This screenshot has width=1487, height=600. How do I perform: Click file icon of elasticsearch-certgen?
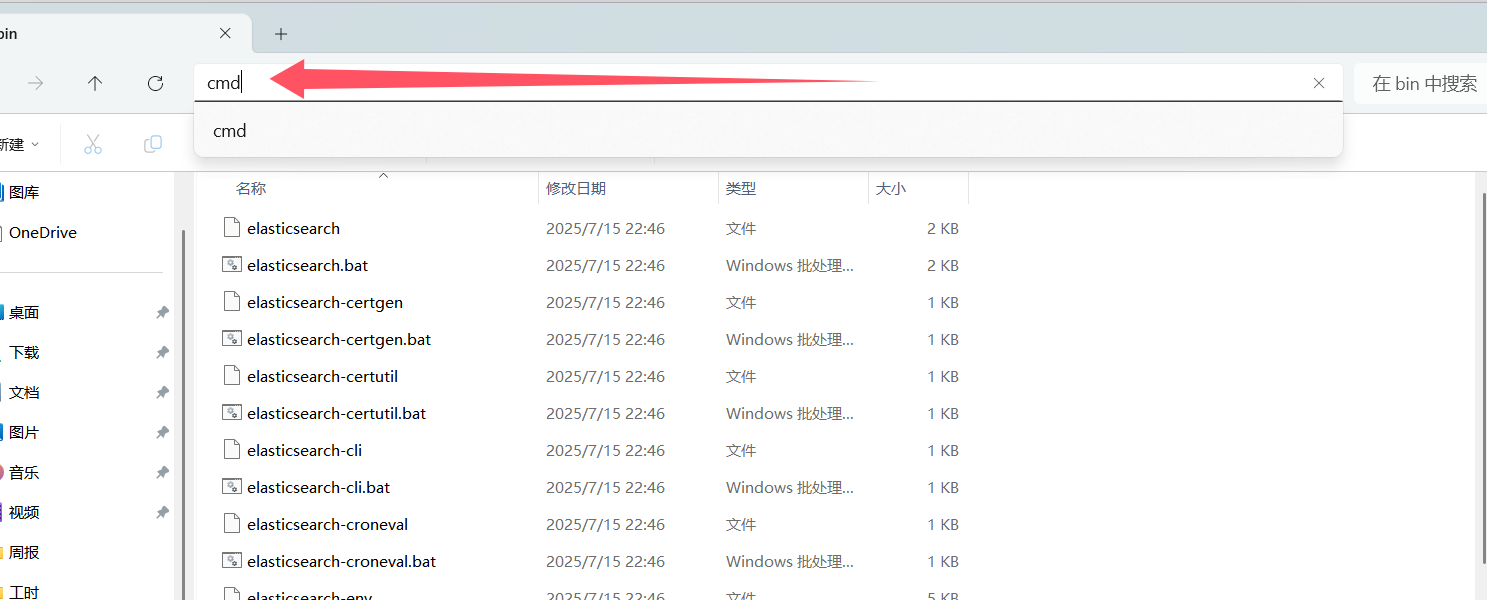pyautogui.click(x=231, y=302)
